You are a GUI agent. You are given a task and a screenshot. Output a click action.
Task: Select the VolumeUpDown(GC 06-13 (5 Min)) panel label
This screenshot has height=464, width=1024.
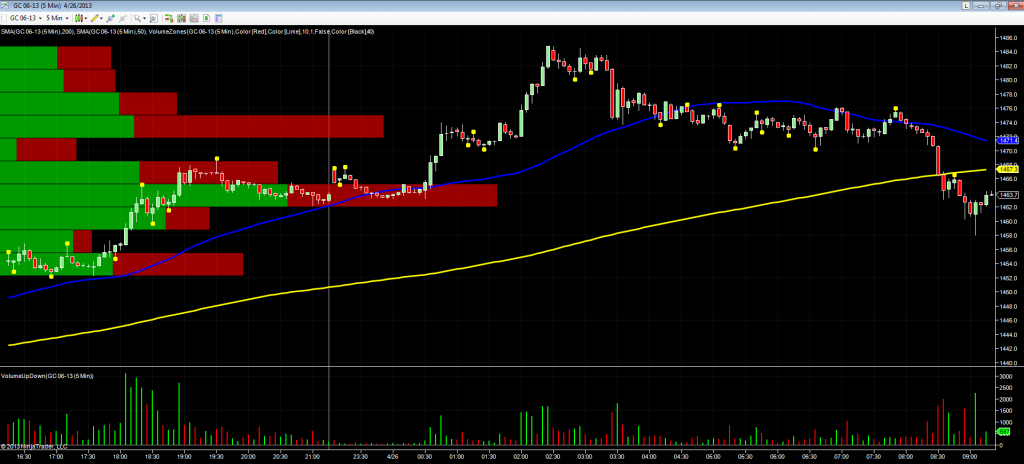[x=47, y=376]
